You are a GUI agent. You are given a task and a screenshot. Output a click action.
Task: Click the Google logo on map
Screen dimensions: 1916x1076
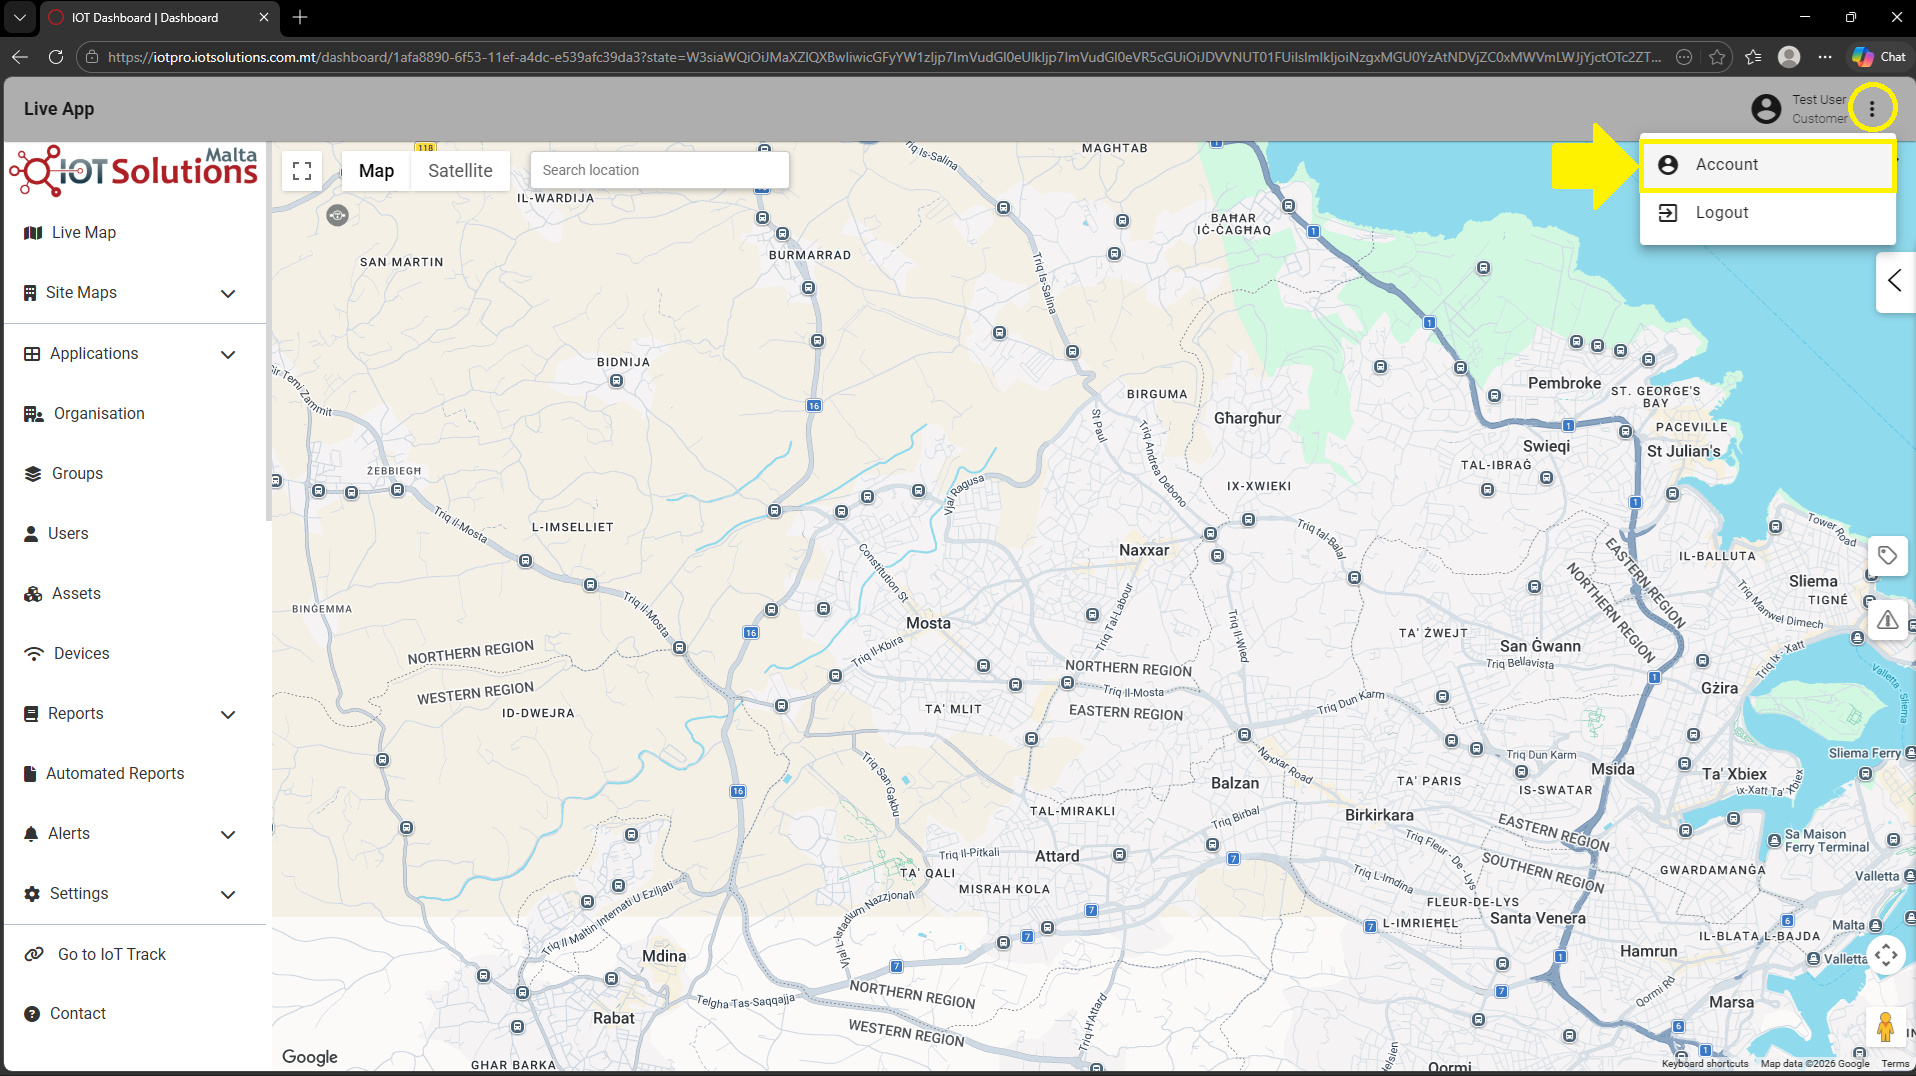(x=310, y=1057)
